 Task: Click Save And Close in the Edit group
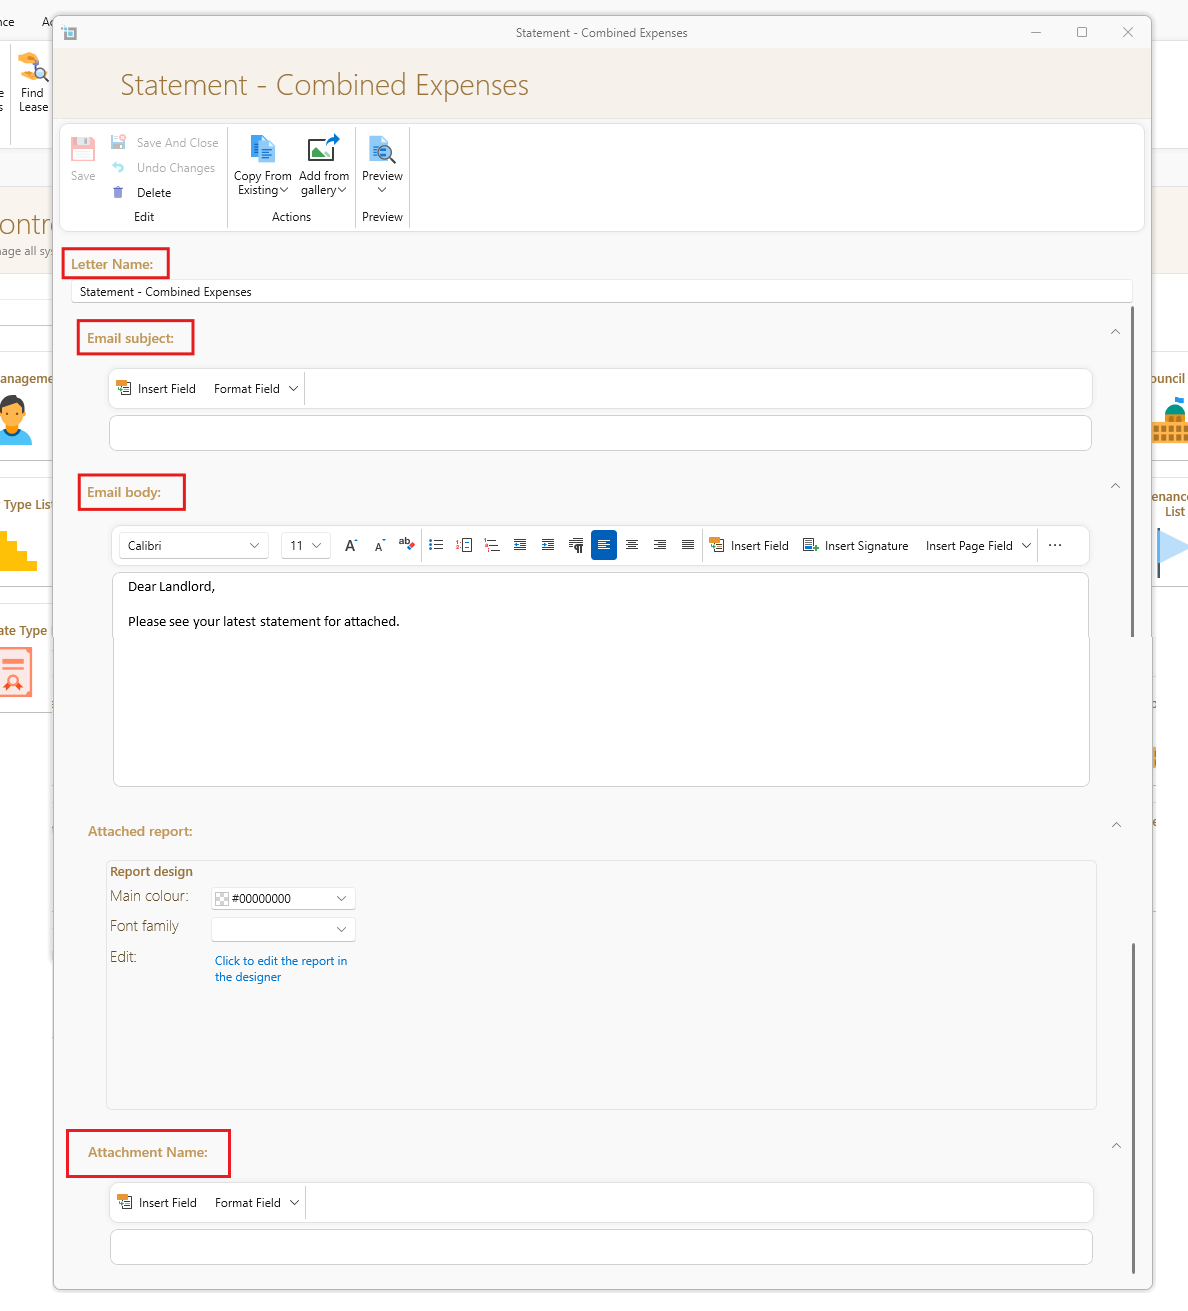(164, 143)
